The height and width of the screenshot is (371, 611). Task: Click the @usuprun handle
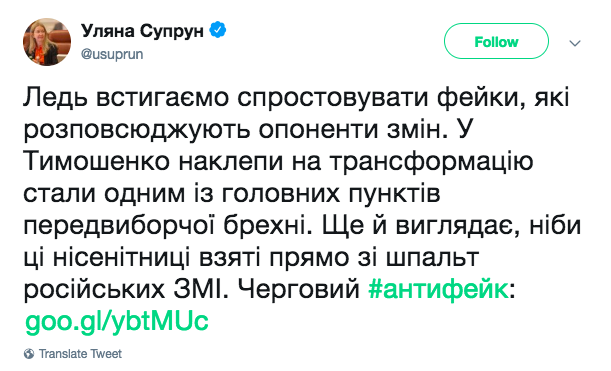112,54
